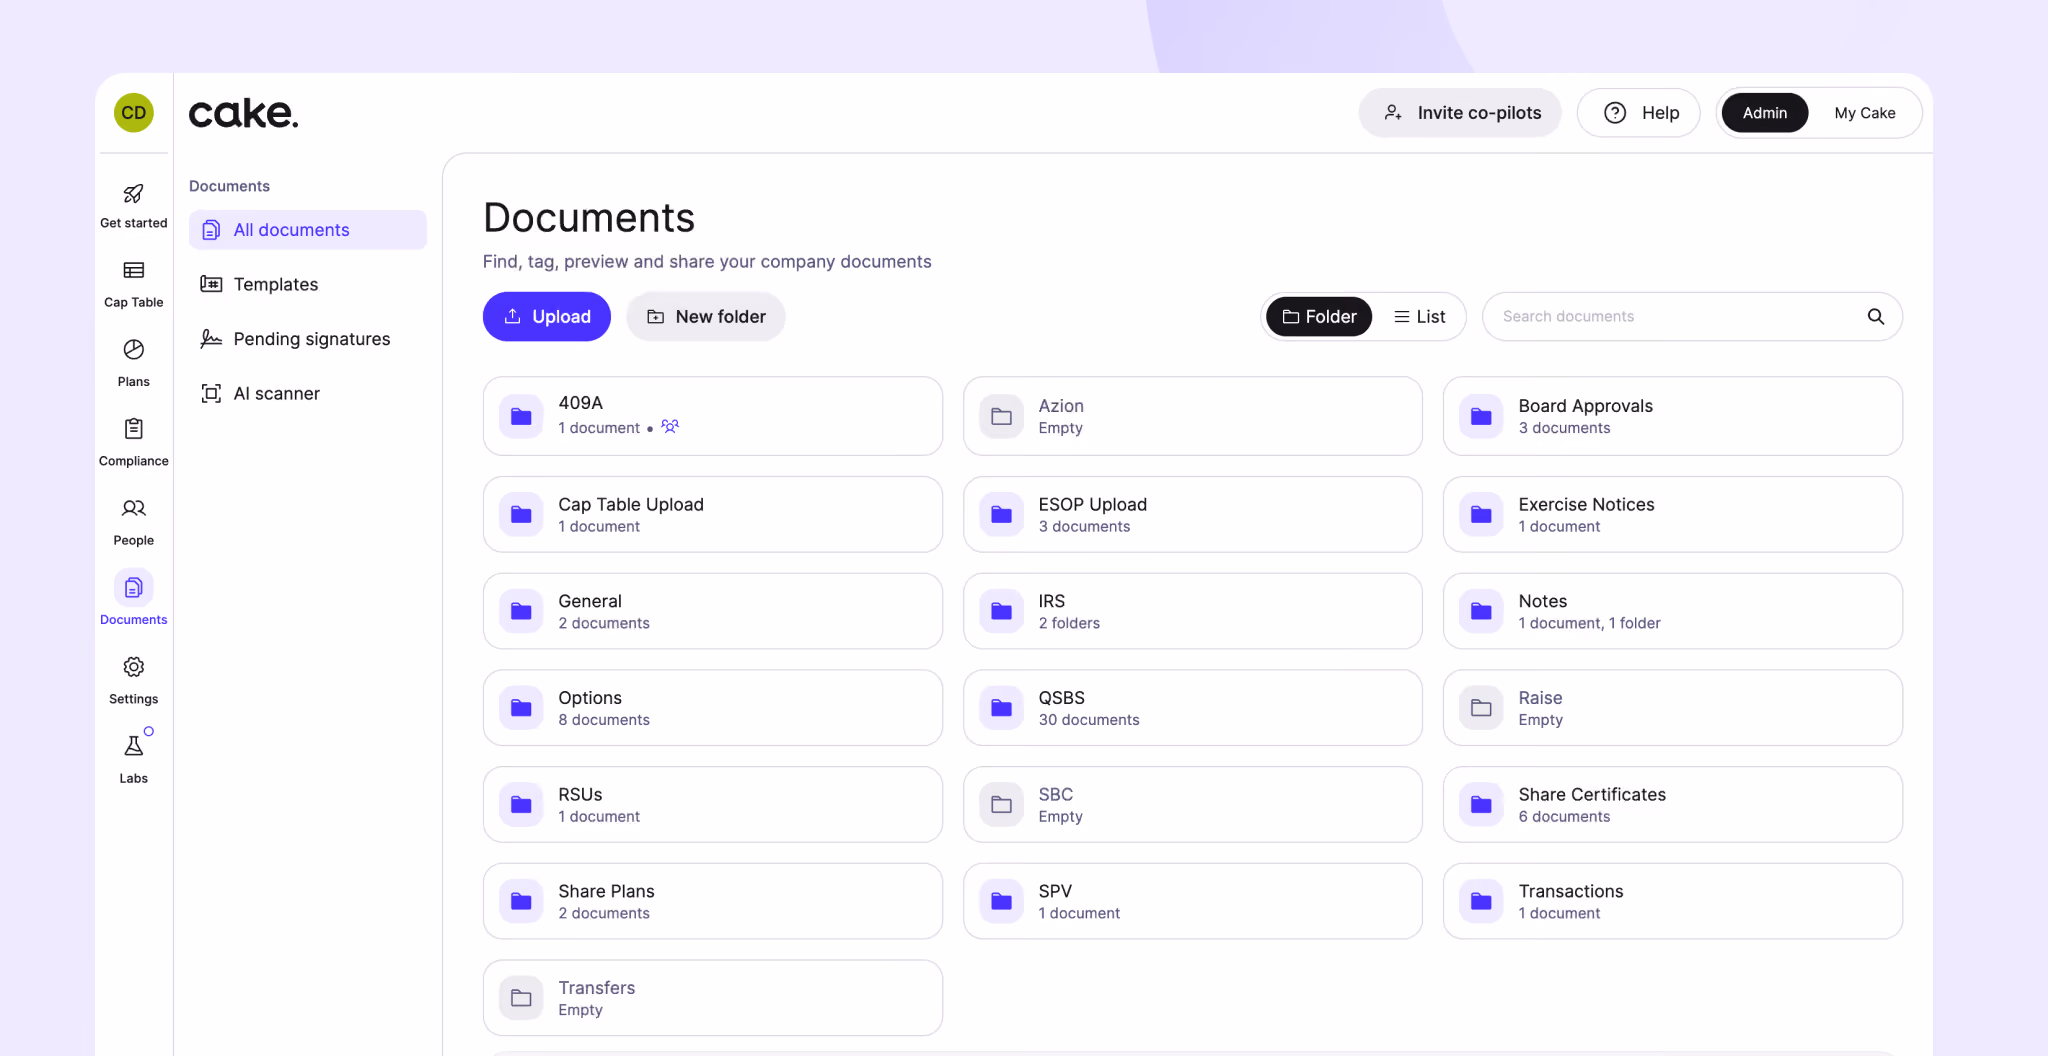Open the 'General' folder name
The image size is (2048, 1056).
point(590,601)
